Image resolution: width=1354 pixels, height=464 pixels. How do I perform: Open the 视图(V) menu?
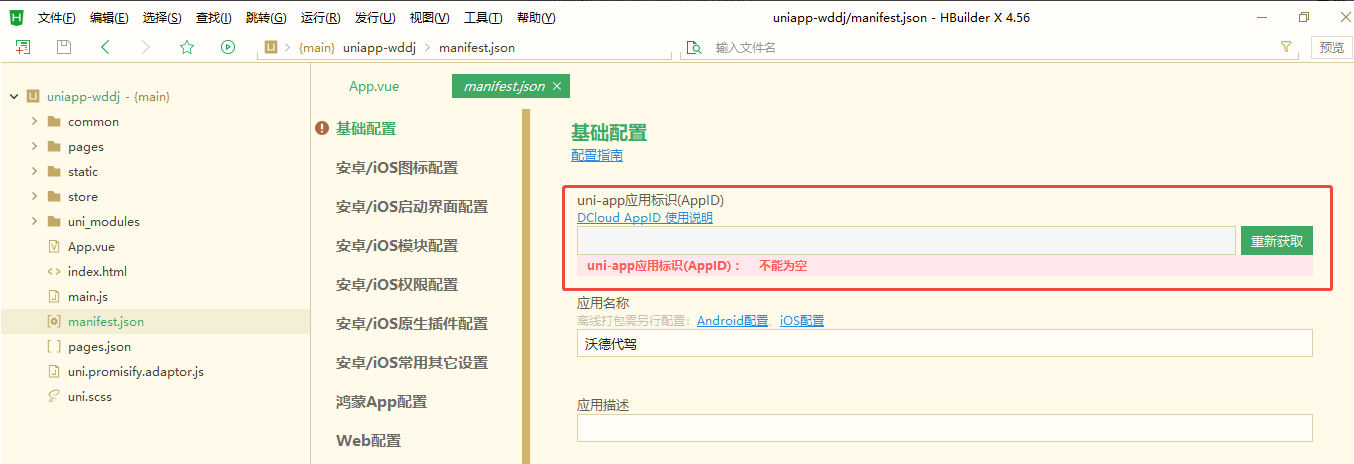click(x=429, y=18)
